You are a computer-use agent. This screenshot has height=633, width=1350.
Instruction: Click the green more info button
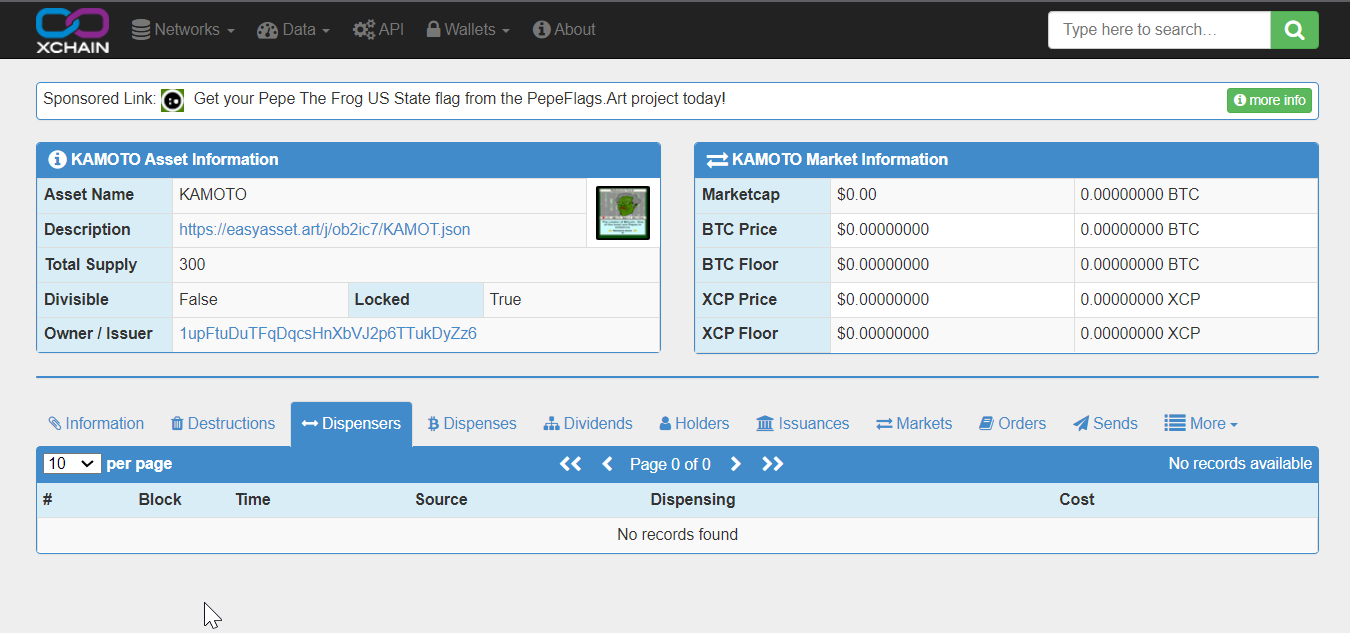[x=1269, y=100]
